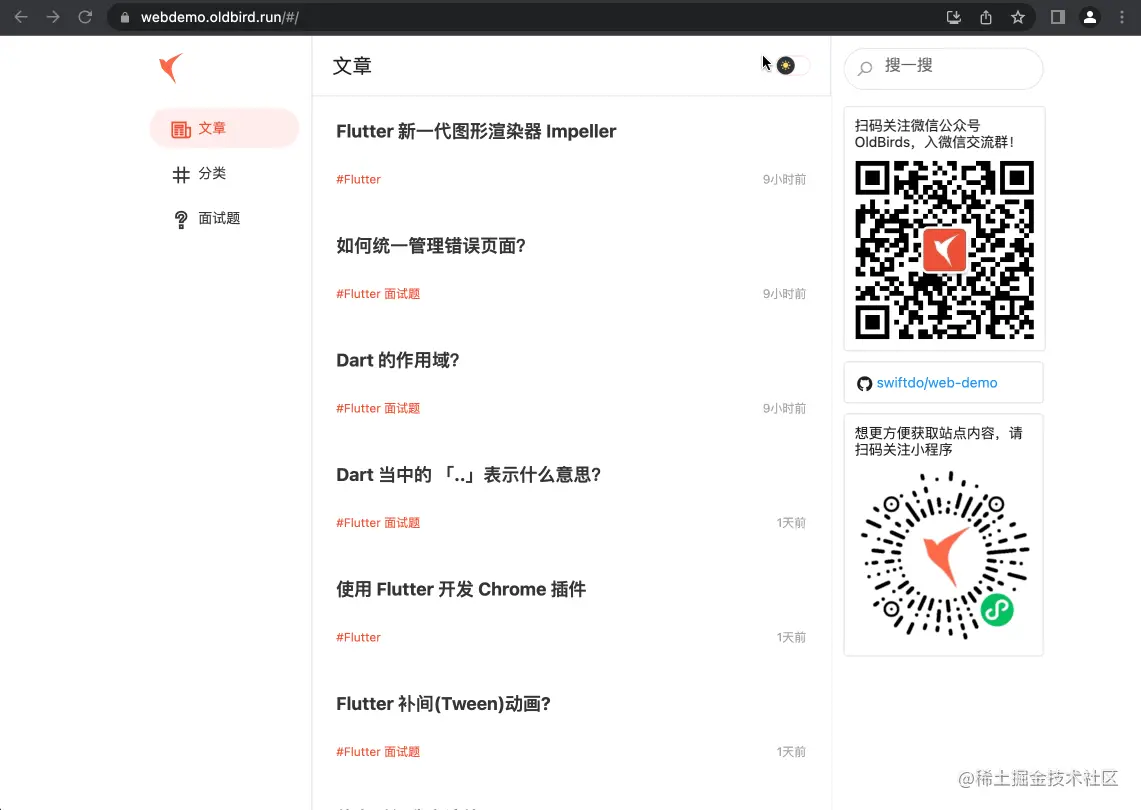Bookmark the page with star icon
1141x810 pixels.
click(x=1018, y=17)
